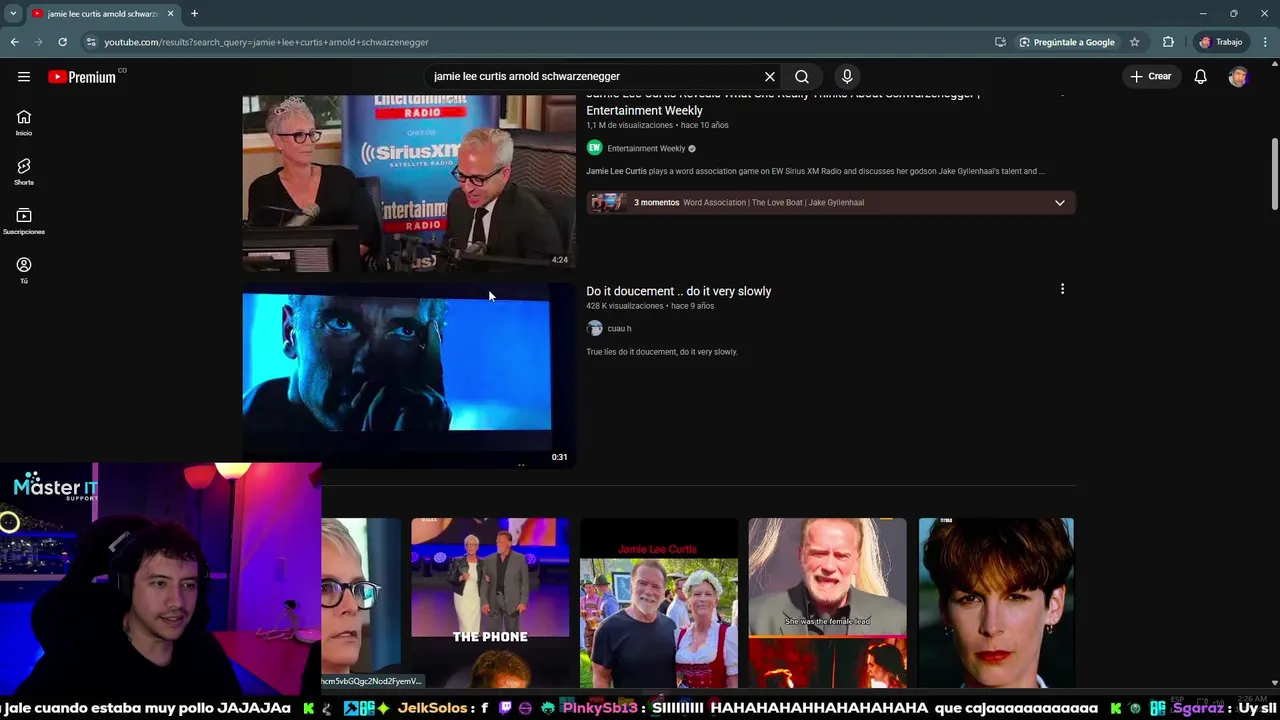
Task: Click the YouTube Premium logo
Action: click(x=82, y=77)
